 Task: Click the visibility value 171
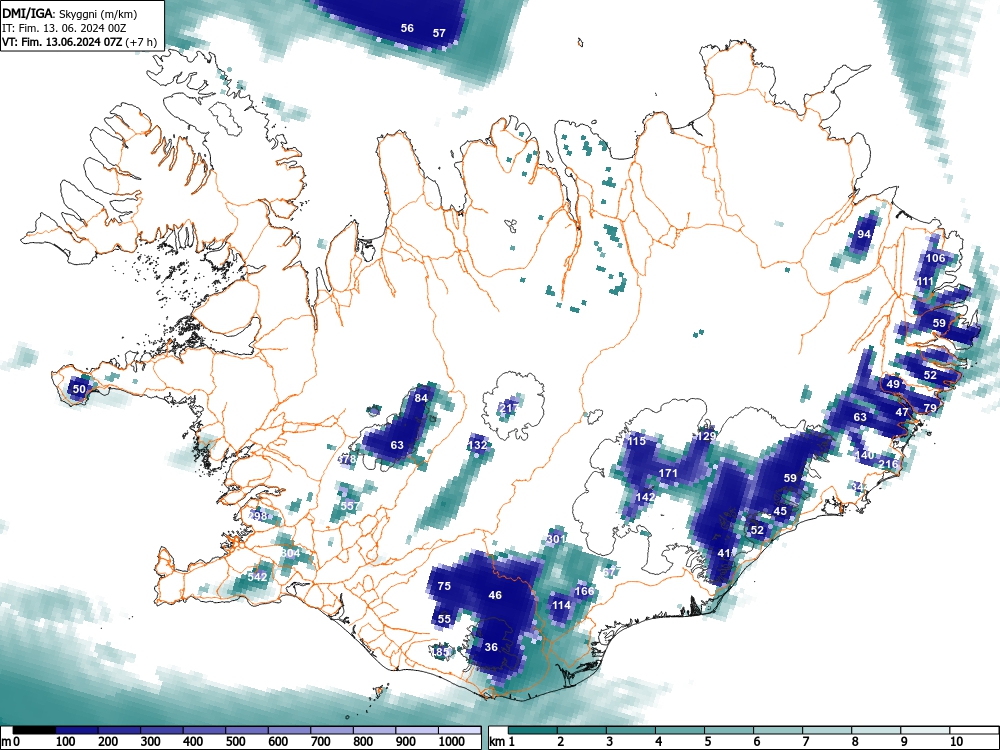(x=668, y=473)
